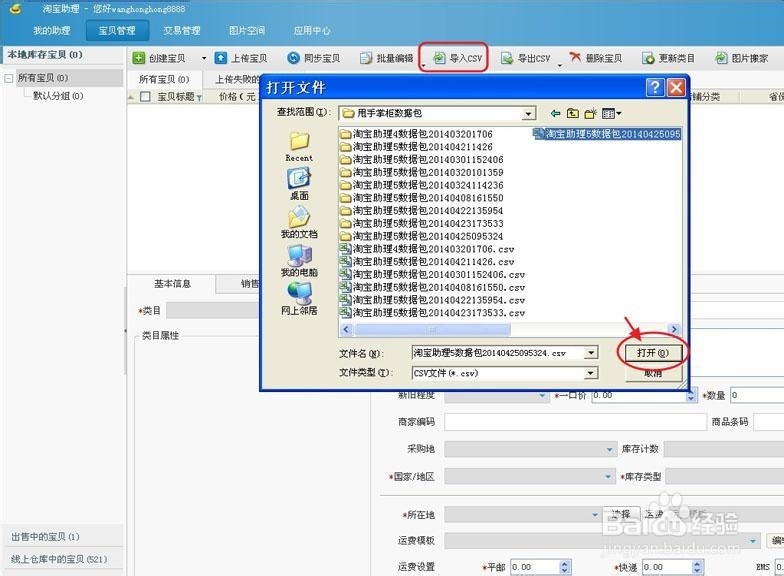
Task: Select file 淘宝助理5数据包20140408161550.csv
Action: coord(432,288)
